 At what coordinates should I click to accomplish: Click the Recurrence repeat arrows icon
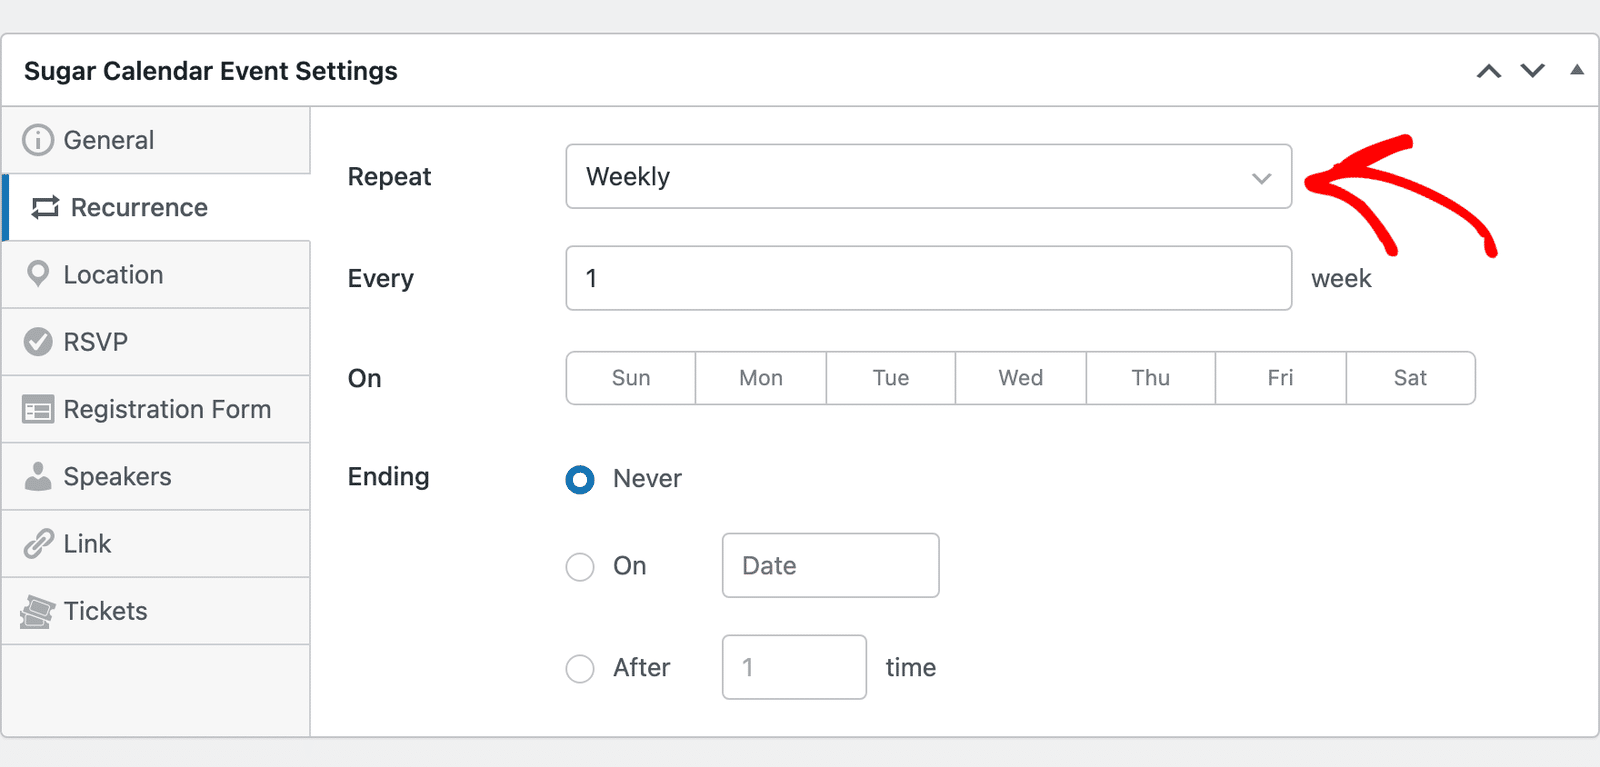pyautogui.click(x=45, y=207)
